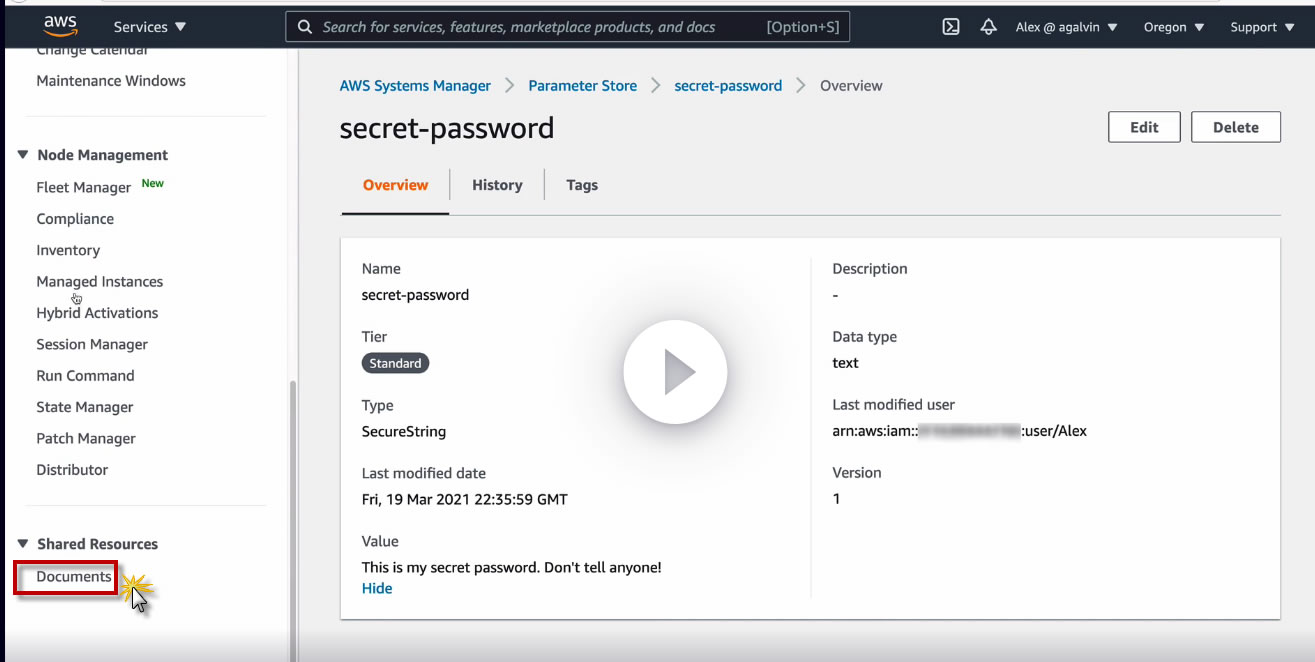Image resolution: width=1315 pixels, height=662 pixels.
Task: Play the video overlay button
Action: (675, 372)
